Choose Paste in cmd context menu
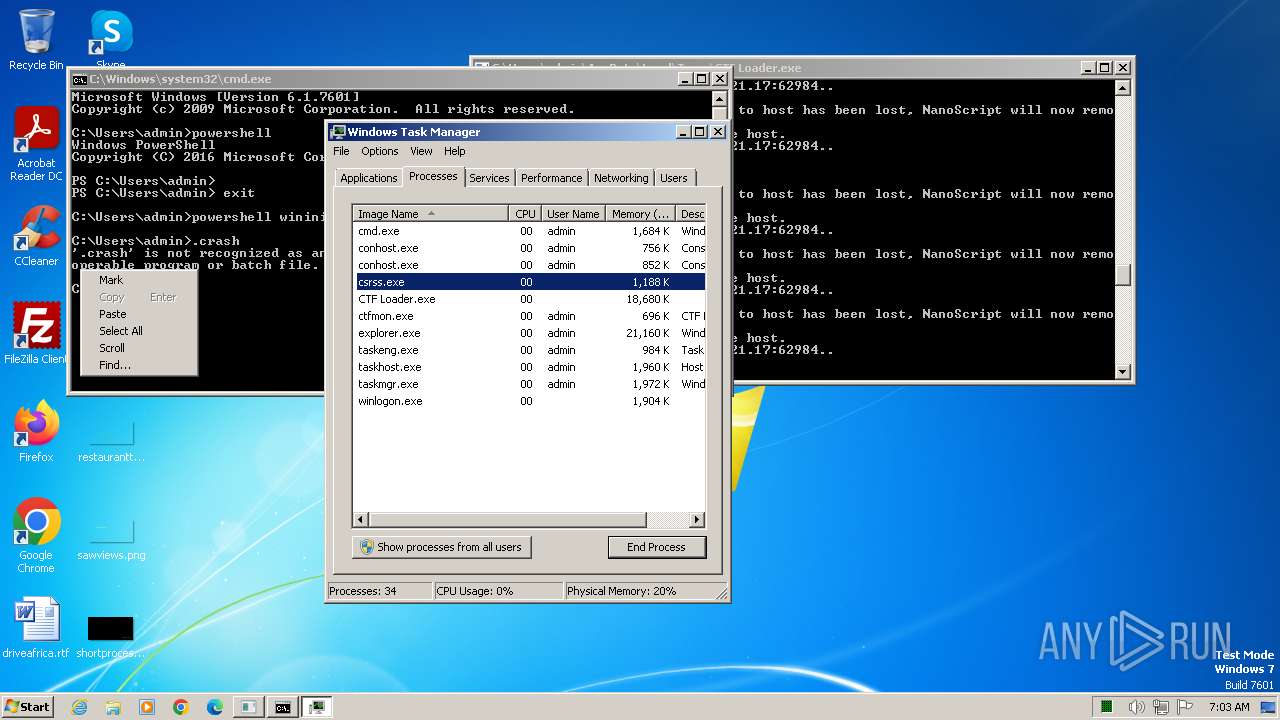This screenshot has height=720, width=1280. 138,314
